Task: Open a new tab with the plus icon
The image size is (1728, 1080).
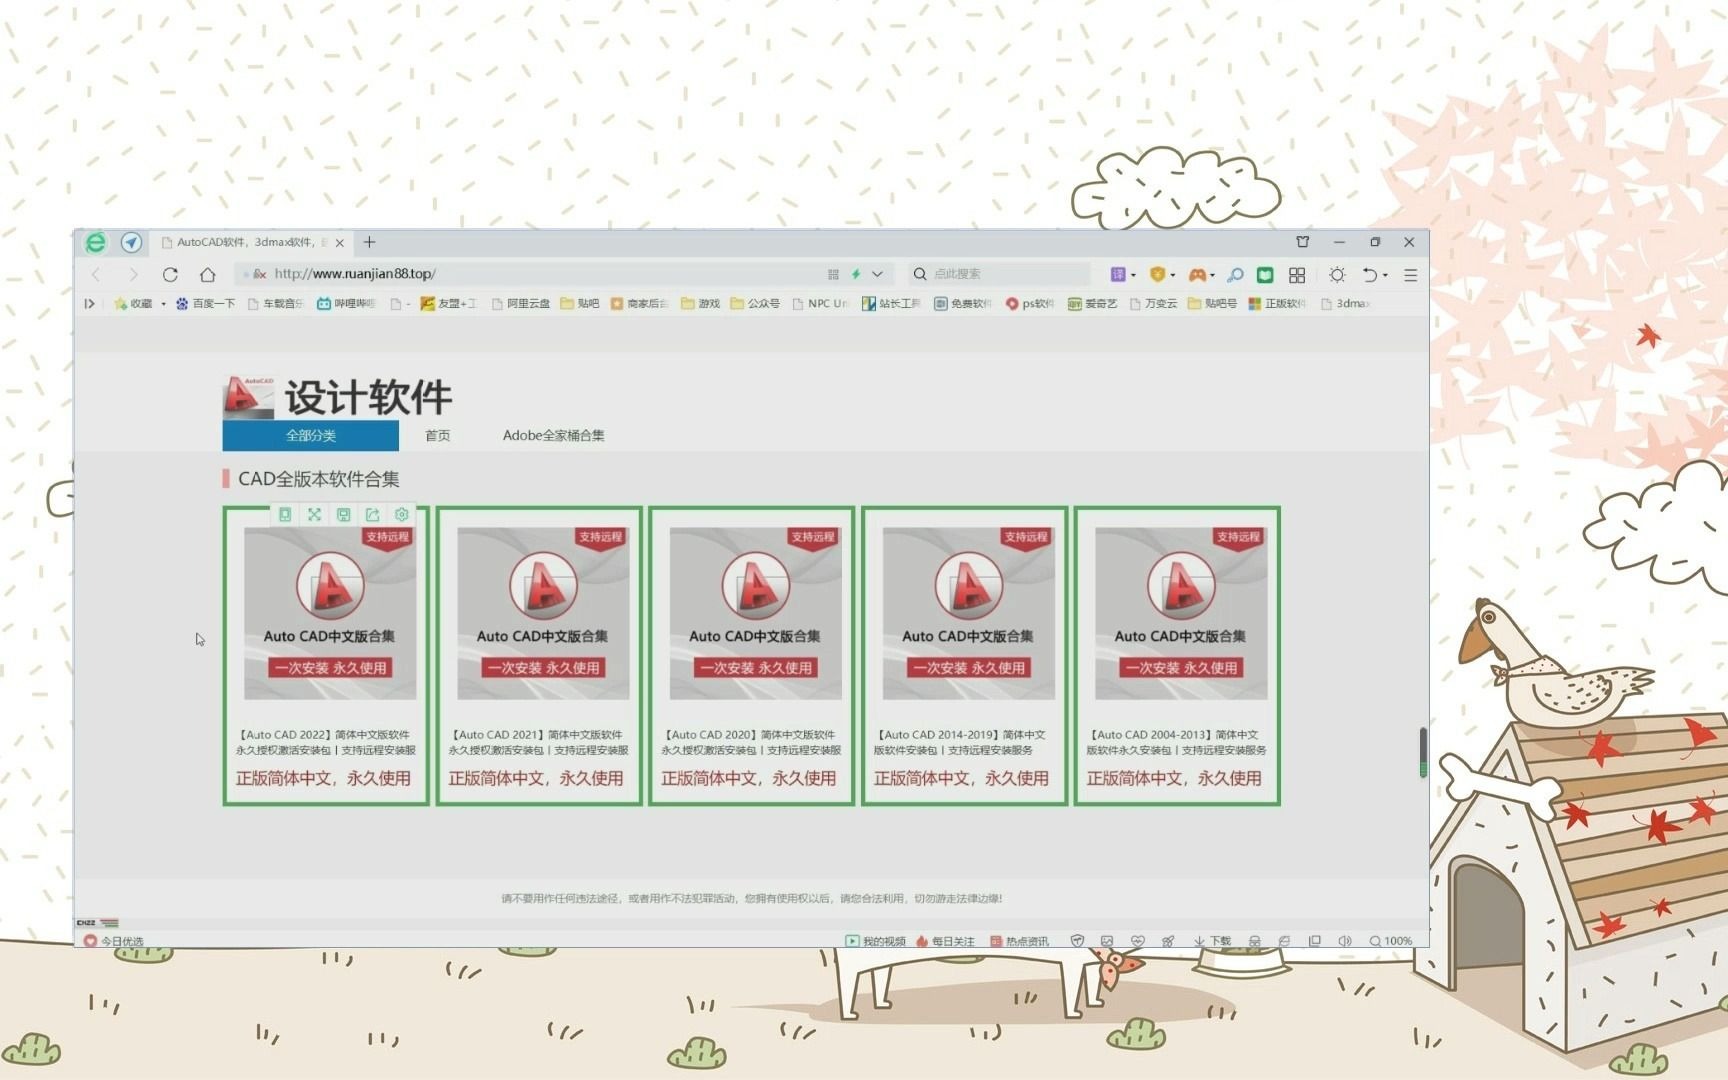Action: point(369,242)
